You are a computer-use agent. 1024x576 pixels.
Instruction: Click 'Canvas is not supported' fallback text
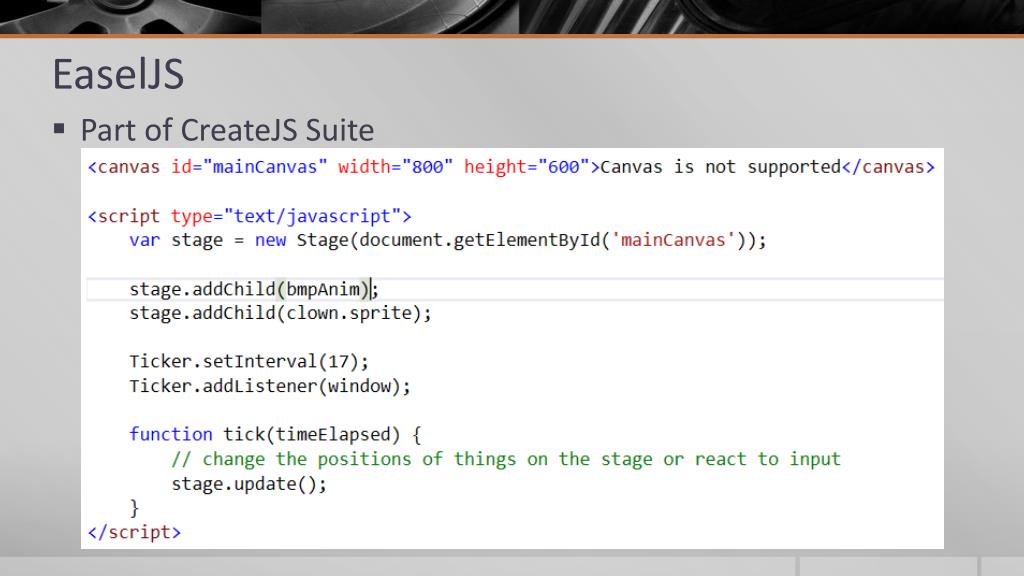point(720,167)
